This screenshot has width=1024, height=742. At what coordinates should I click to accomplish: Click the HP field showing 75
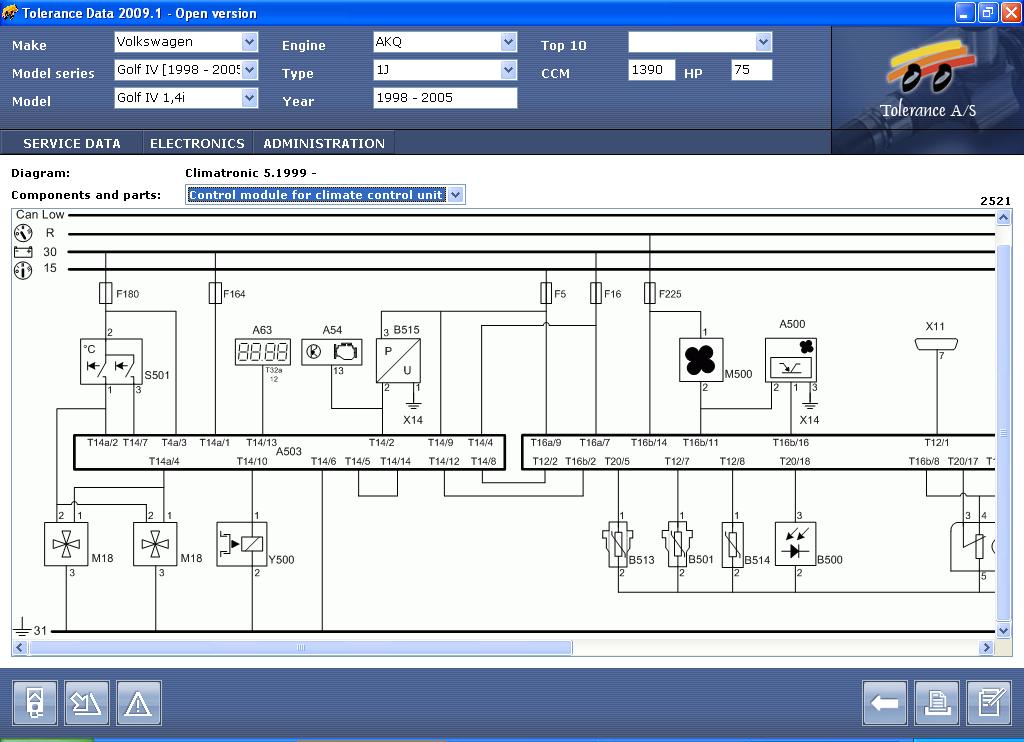click(752, 70)
